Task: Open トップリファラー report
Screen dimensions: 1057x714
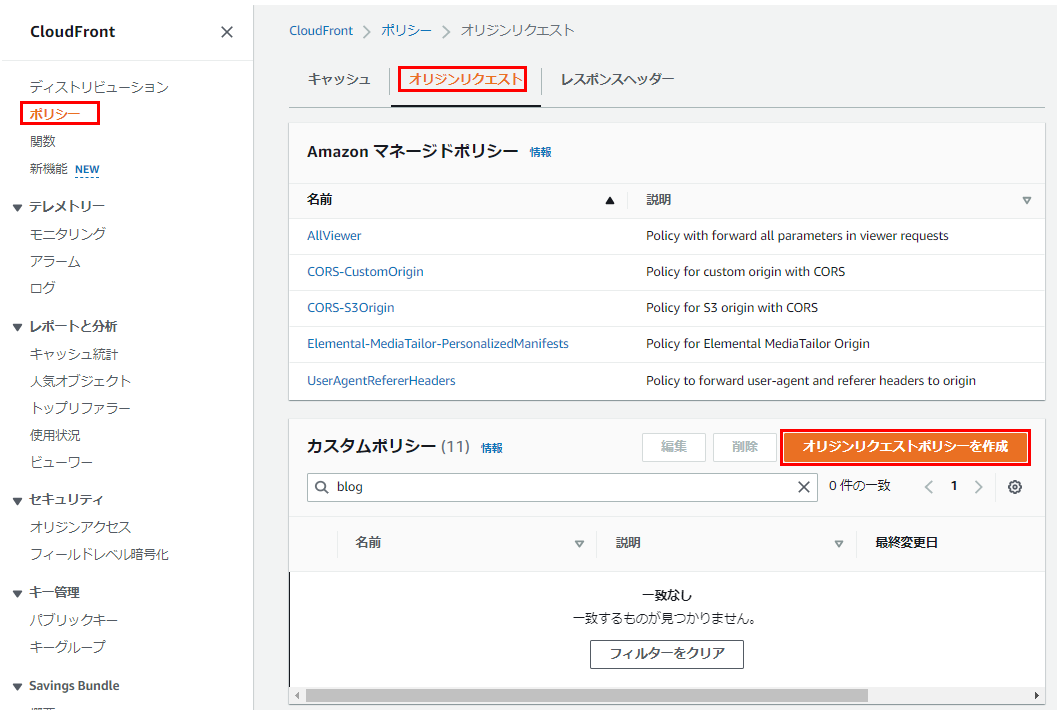Action: [x=80, y=408]
